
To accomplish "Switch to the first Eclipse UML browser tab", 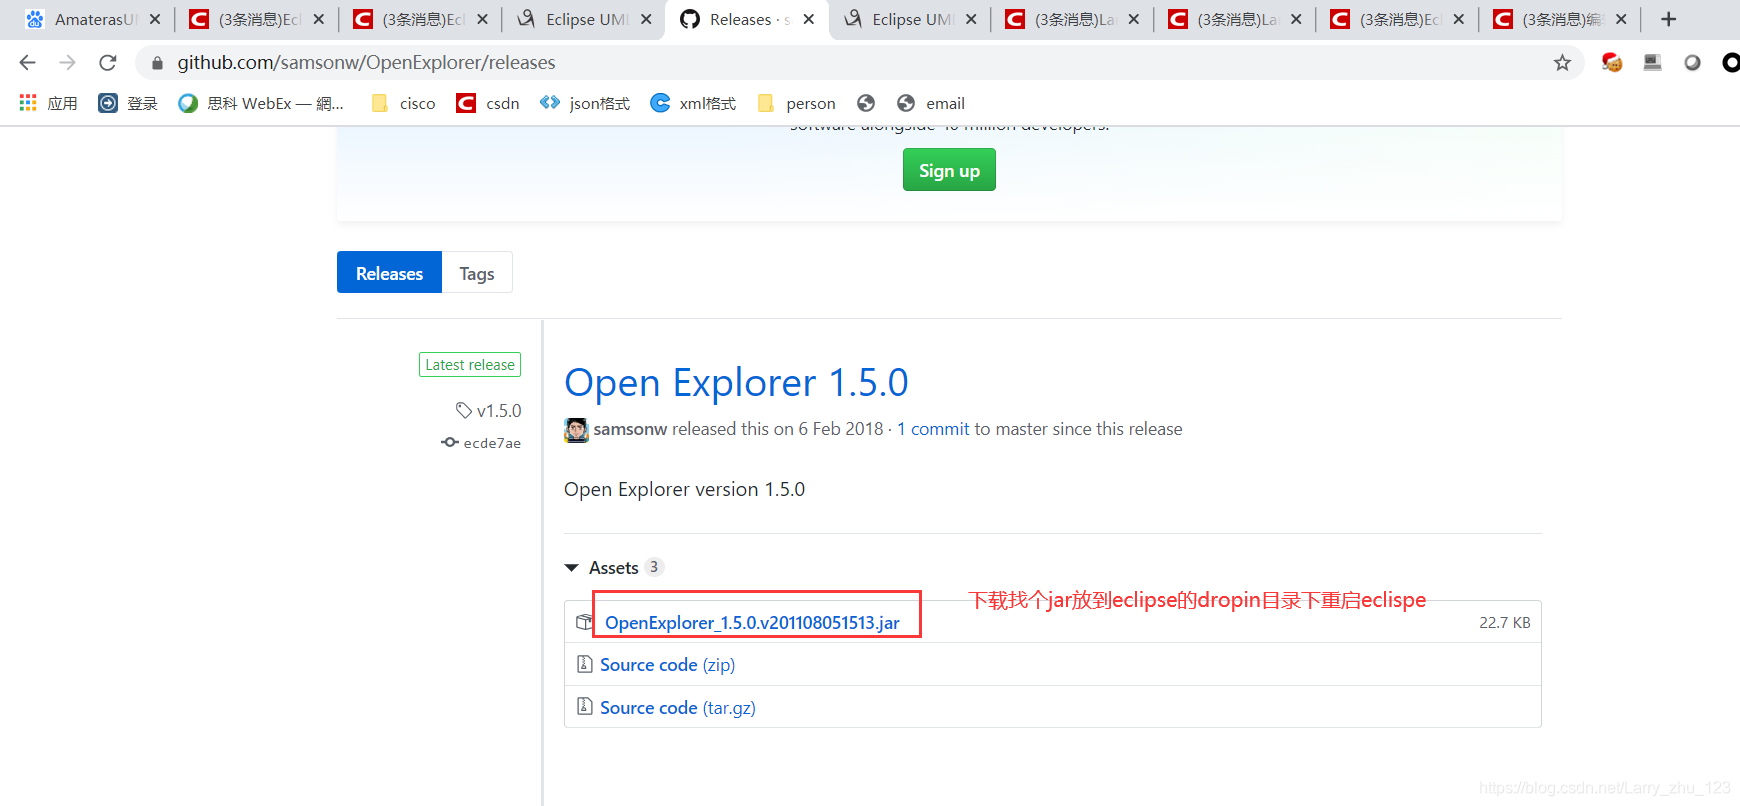I will tap(586, 19).
